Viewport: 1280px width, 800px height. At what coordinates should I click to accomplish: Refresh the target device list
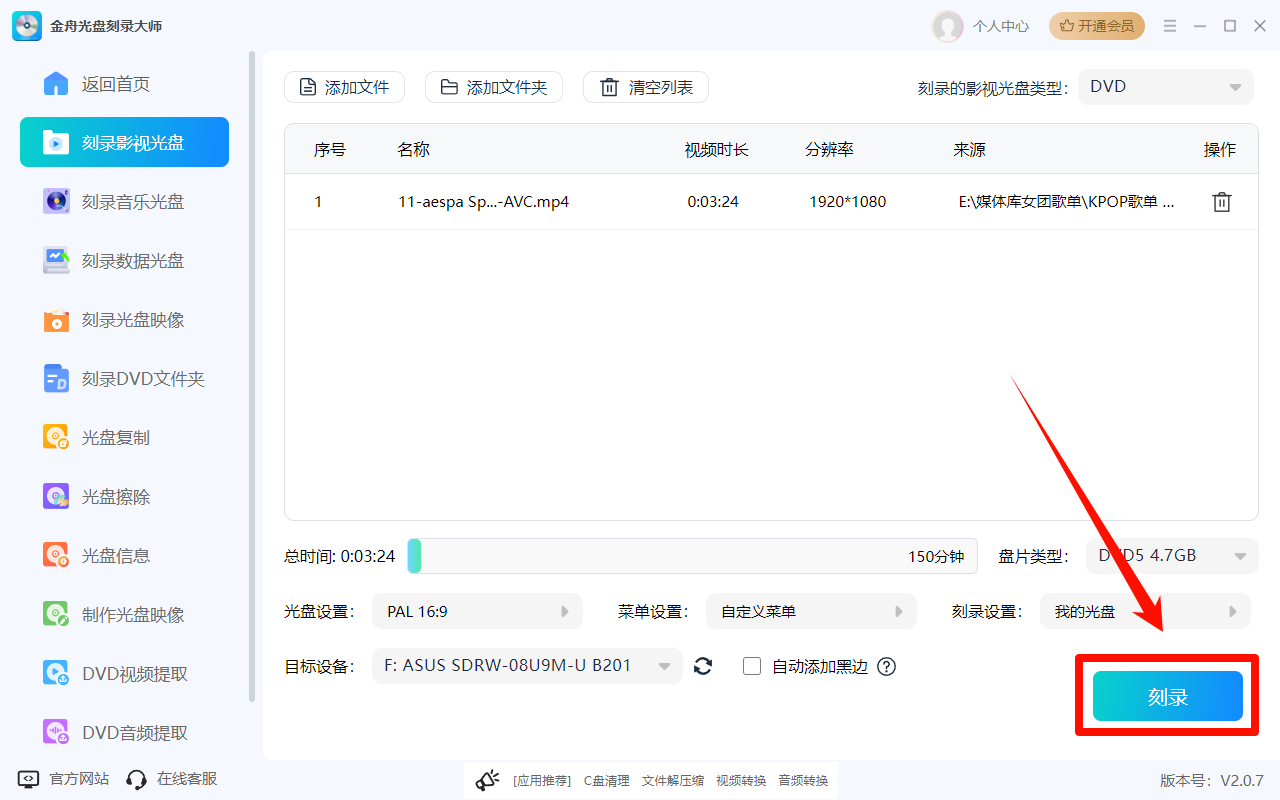703,666
